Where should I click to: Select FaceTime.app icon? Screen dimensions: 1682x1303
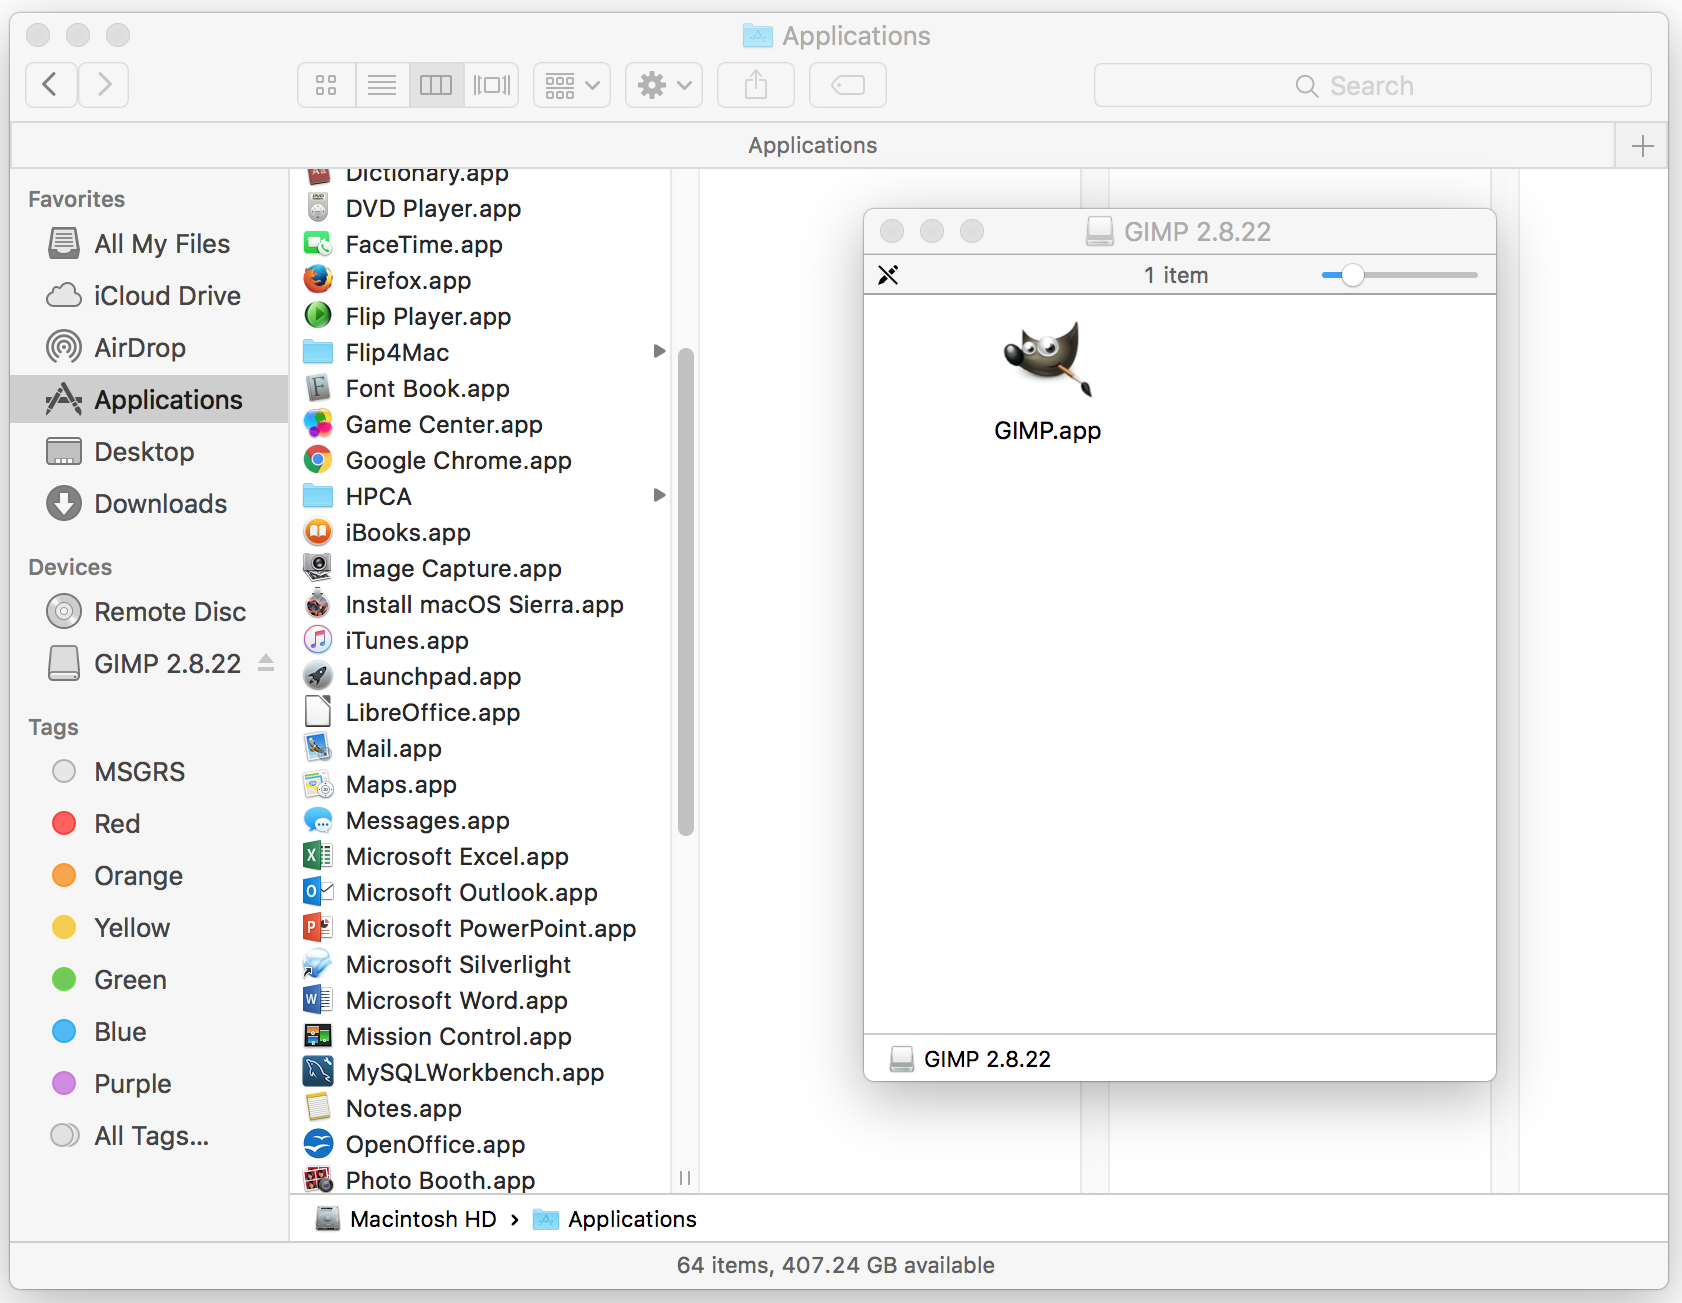point(318,244)
